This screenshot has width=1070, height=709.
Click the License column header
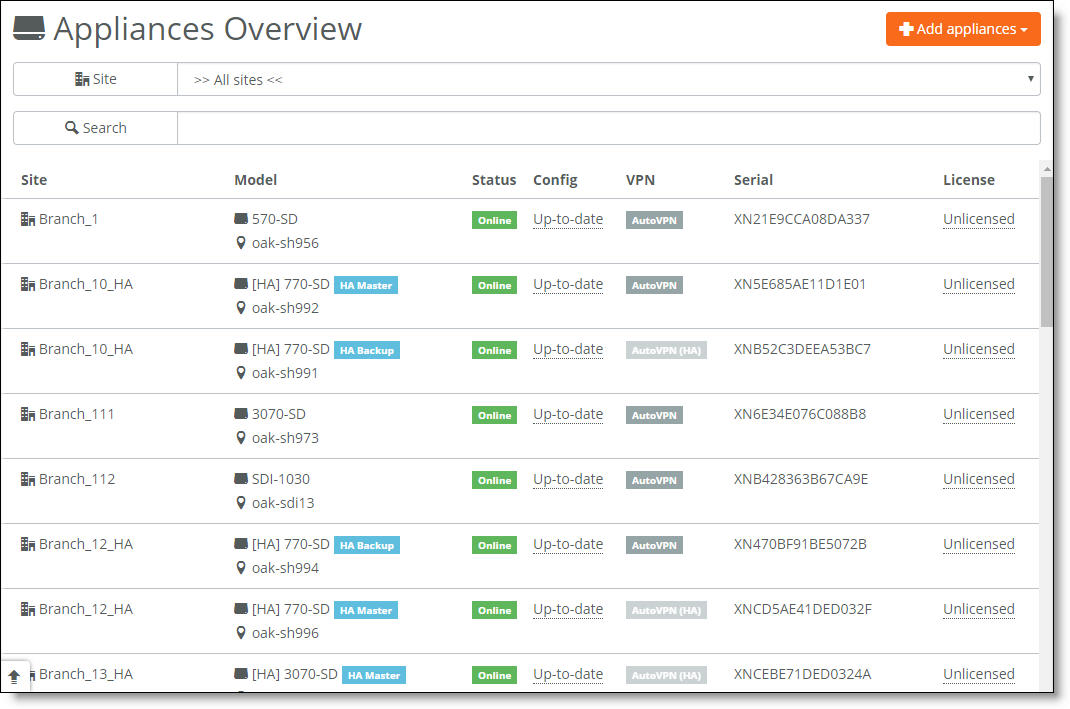click(969, 180)
